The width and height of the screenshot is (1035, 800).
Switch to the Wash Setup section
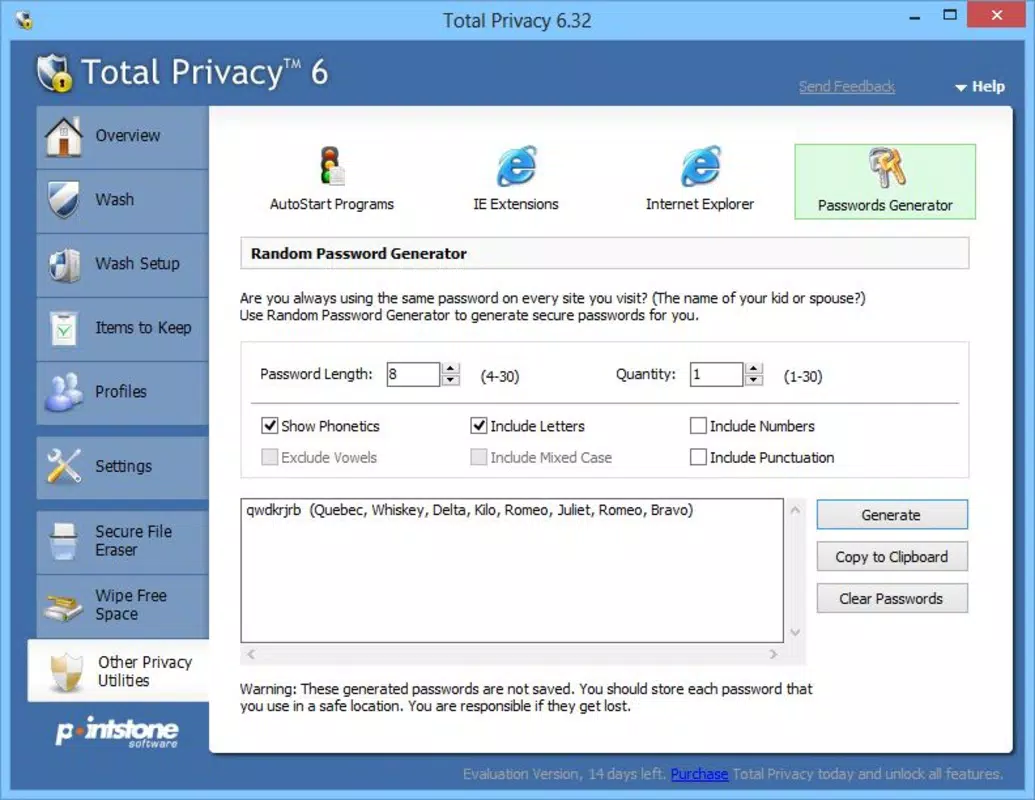coord(123,265)
